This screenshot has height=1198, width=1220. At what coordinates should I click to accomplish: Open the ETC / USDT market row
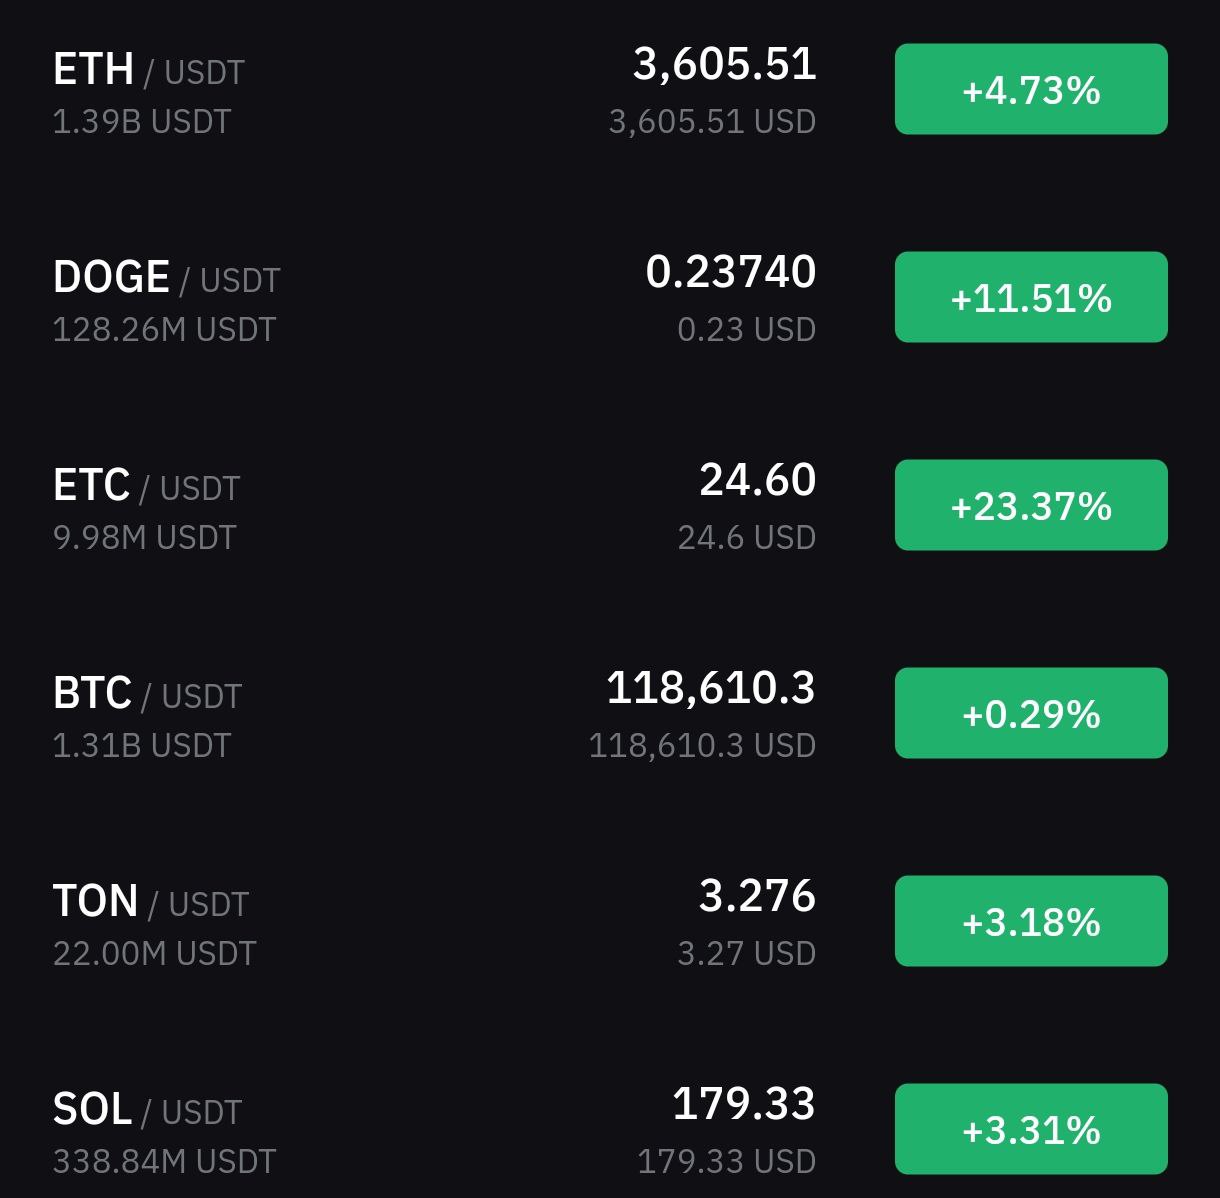610,505
